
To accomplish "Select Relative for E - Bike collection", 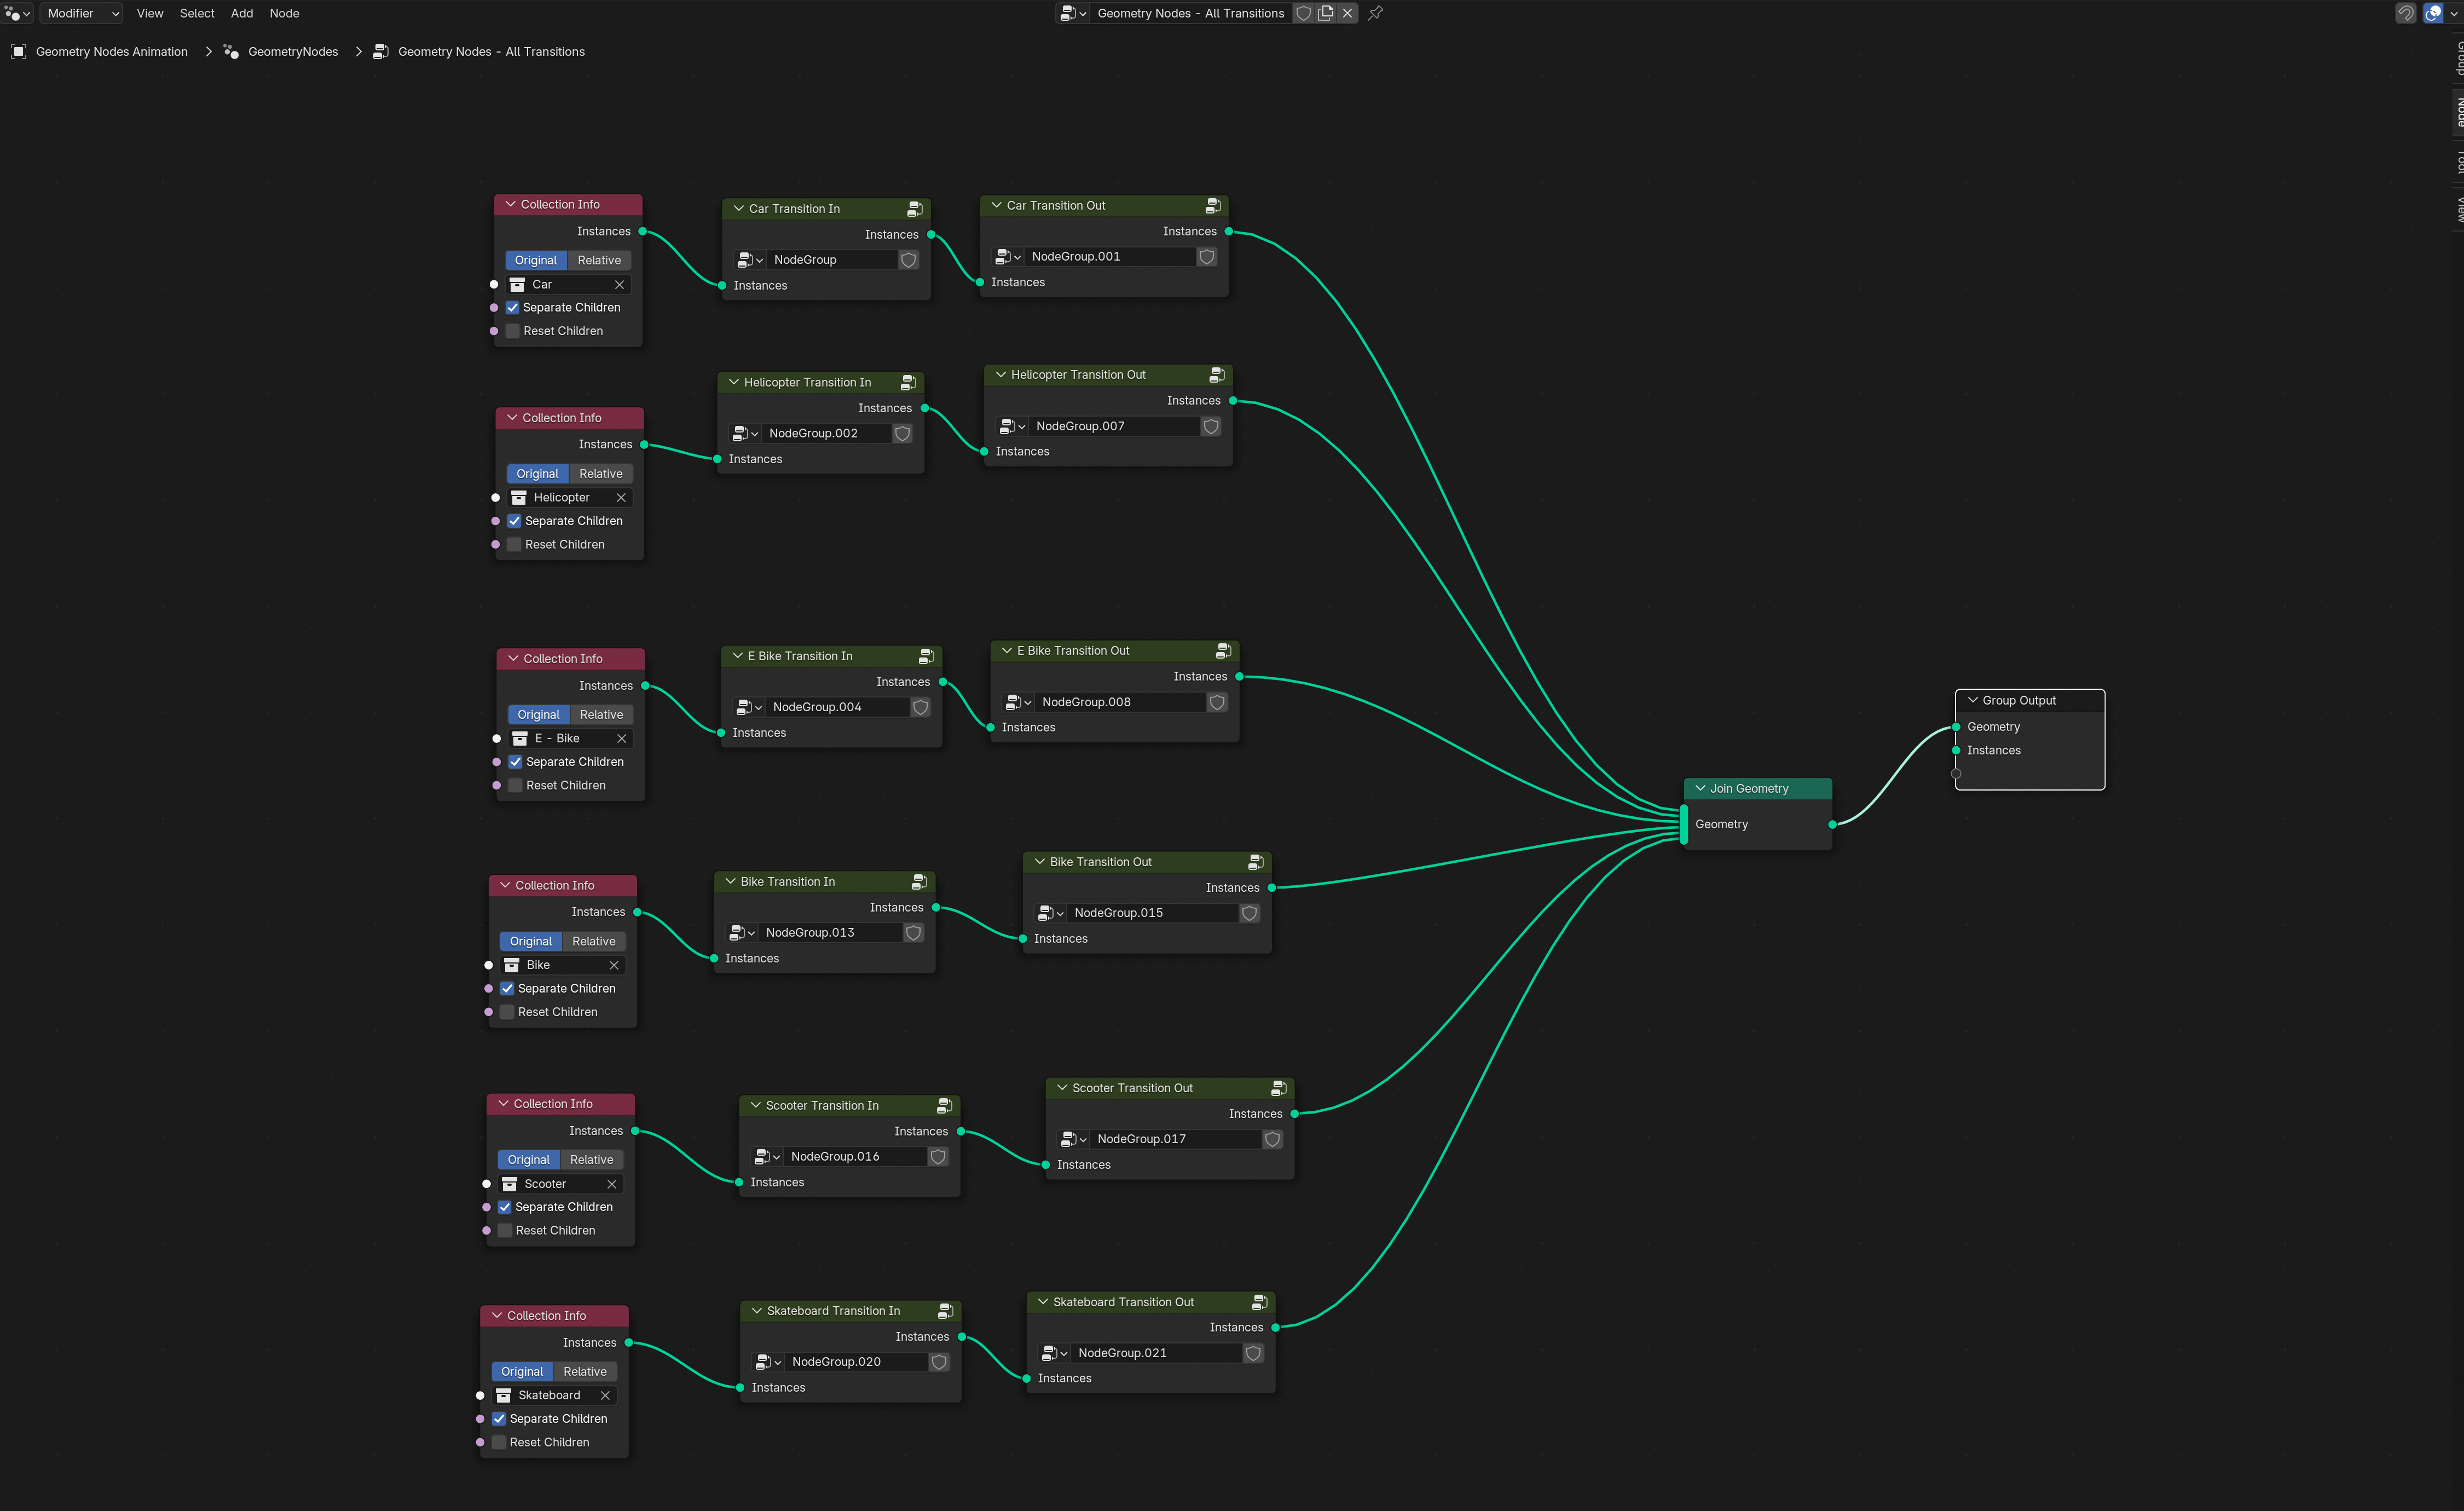I will [601, 715].
